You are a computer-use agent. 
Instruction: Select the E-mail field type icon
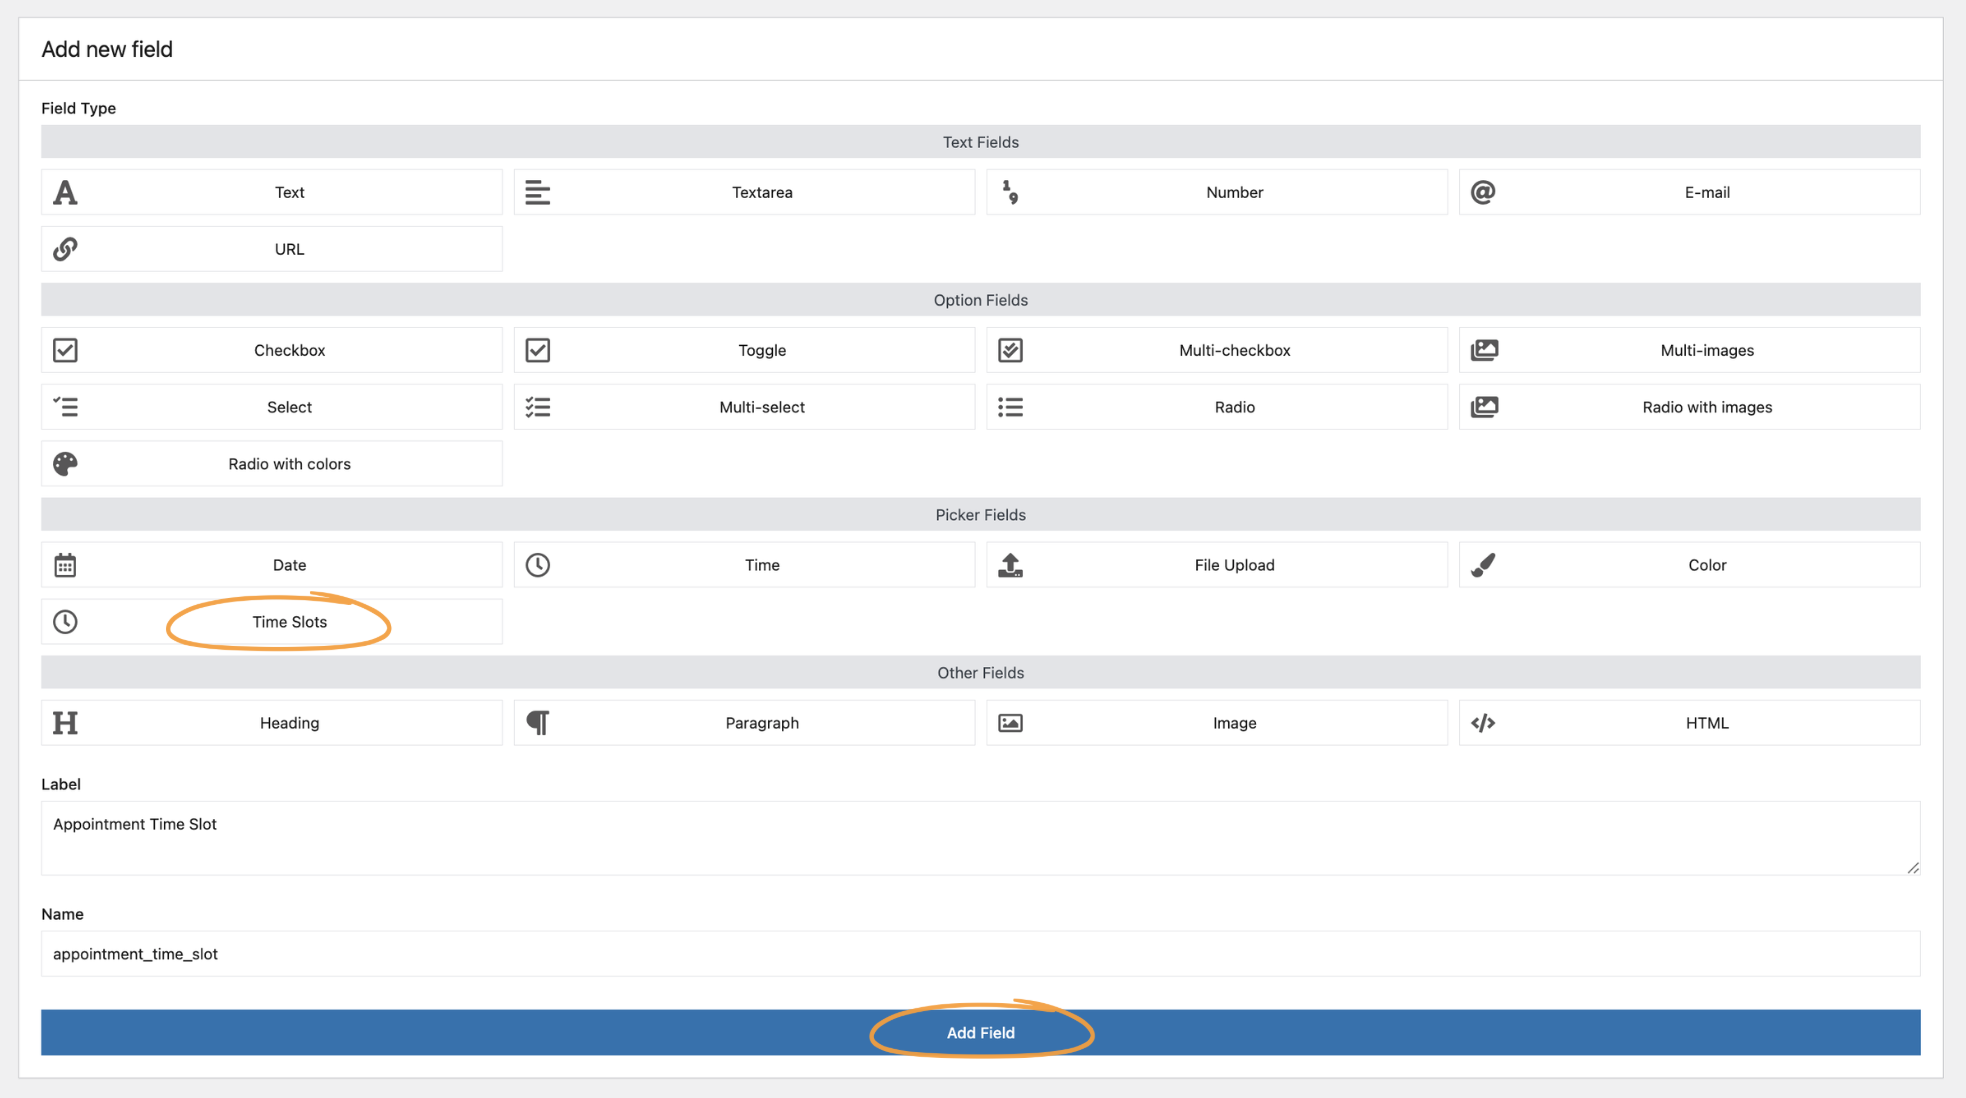[1484, 192]
